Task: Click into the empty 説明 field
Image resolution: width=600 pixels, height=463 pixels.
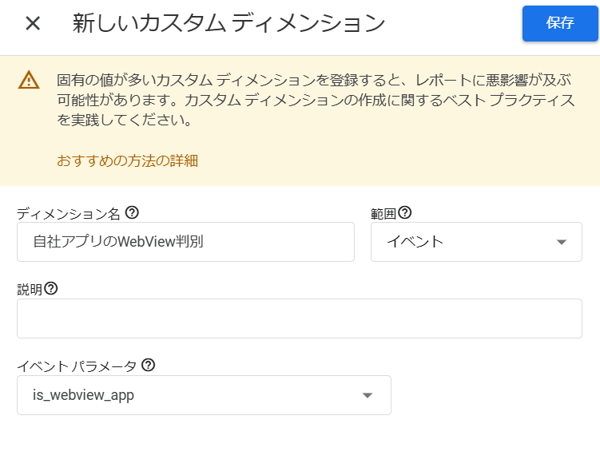Action: pyautogui.click(x=299, y=318)
